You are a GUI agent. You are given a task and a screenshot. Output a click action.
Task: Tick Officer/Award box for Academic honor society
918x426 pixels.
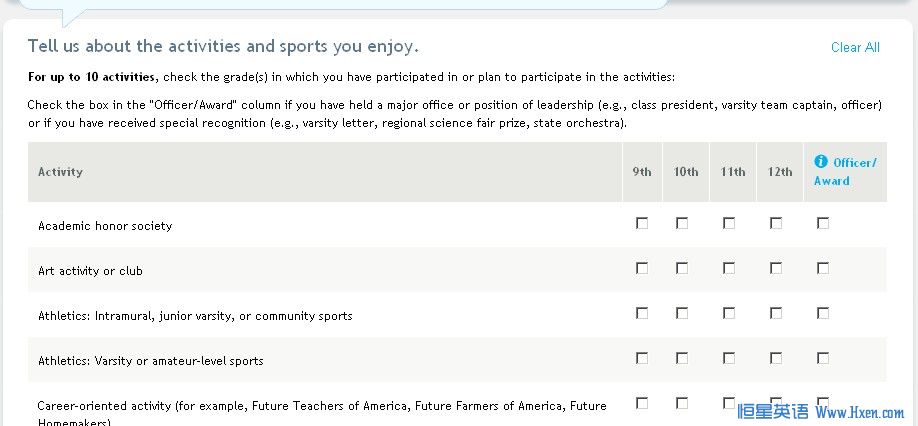click(823, 223)
